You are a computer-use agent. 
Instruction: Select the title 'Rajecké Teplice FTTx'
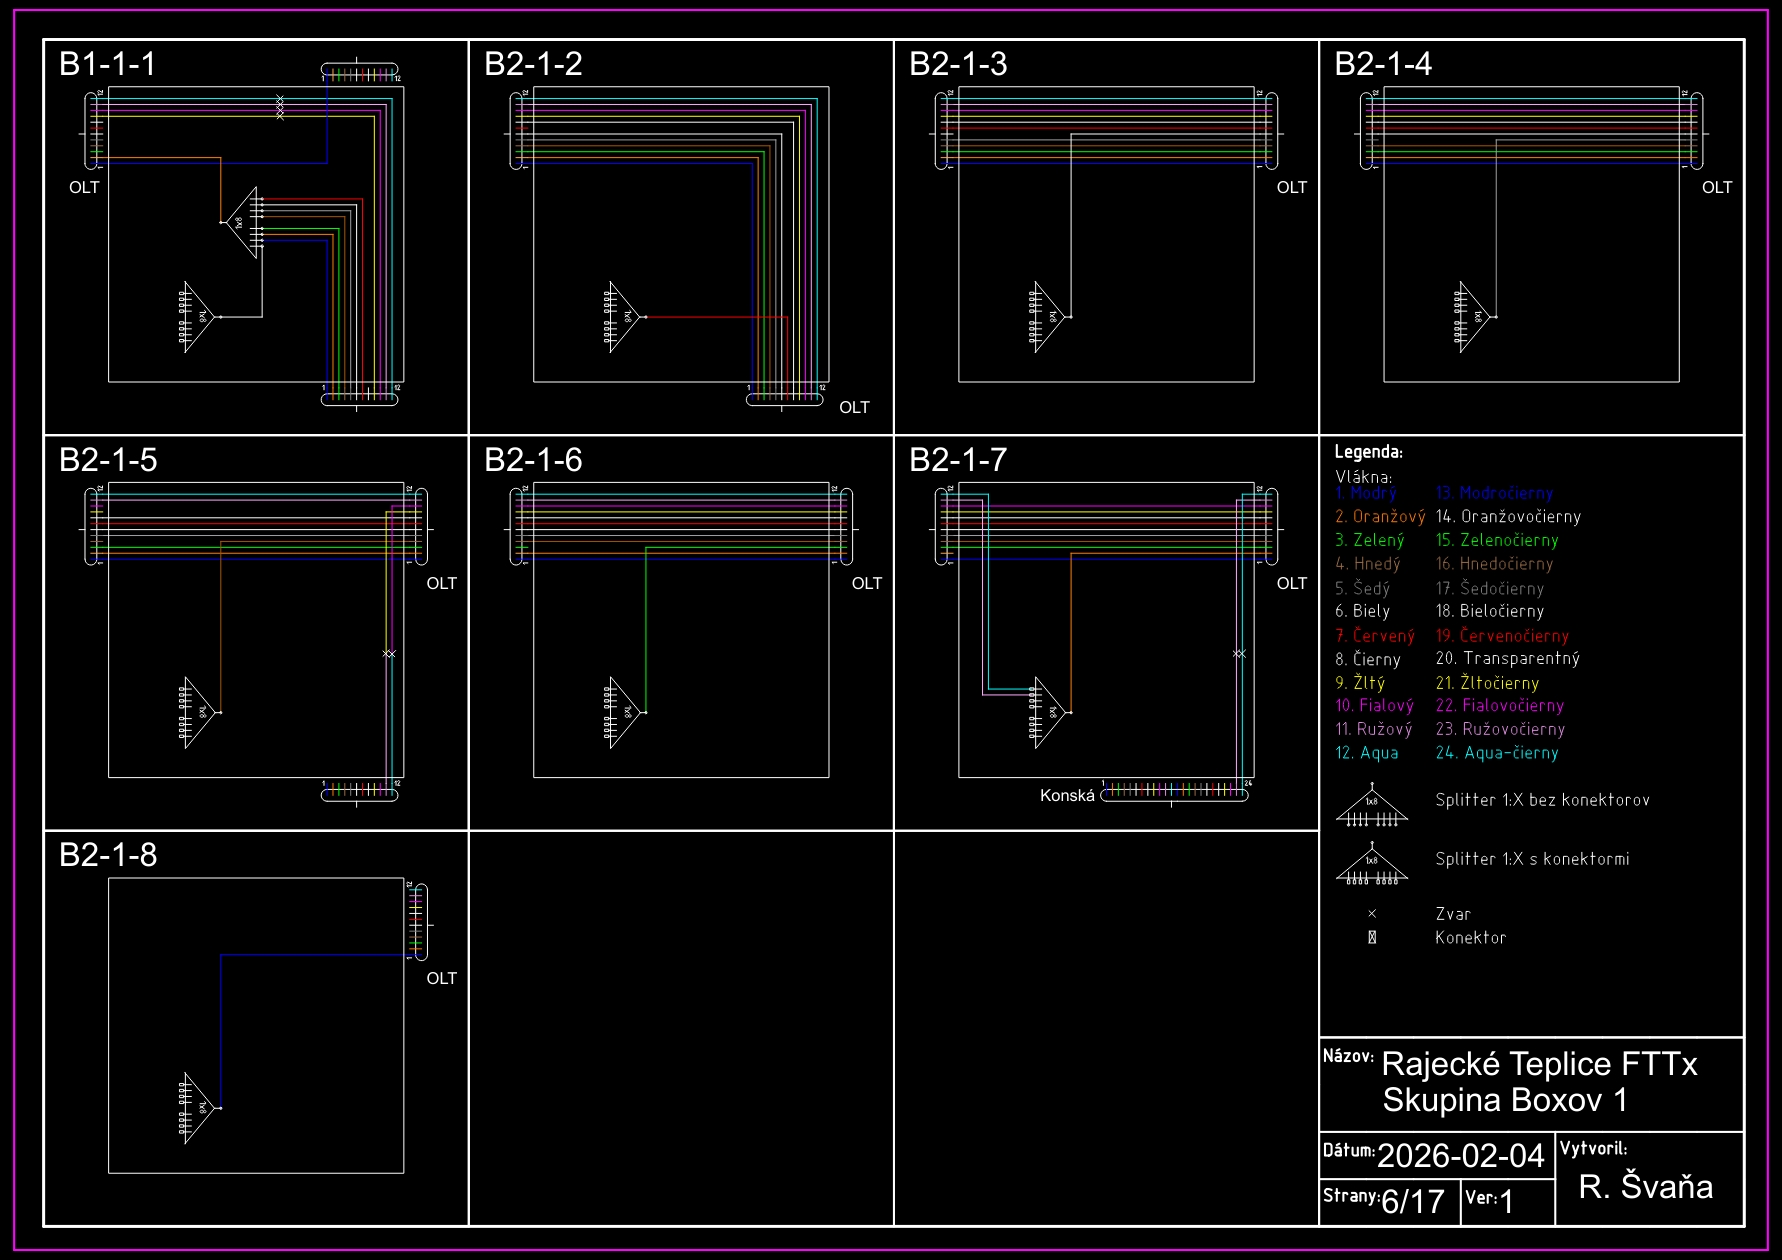pyautogui.click(x=1538, y=1064)
